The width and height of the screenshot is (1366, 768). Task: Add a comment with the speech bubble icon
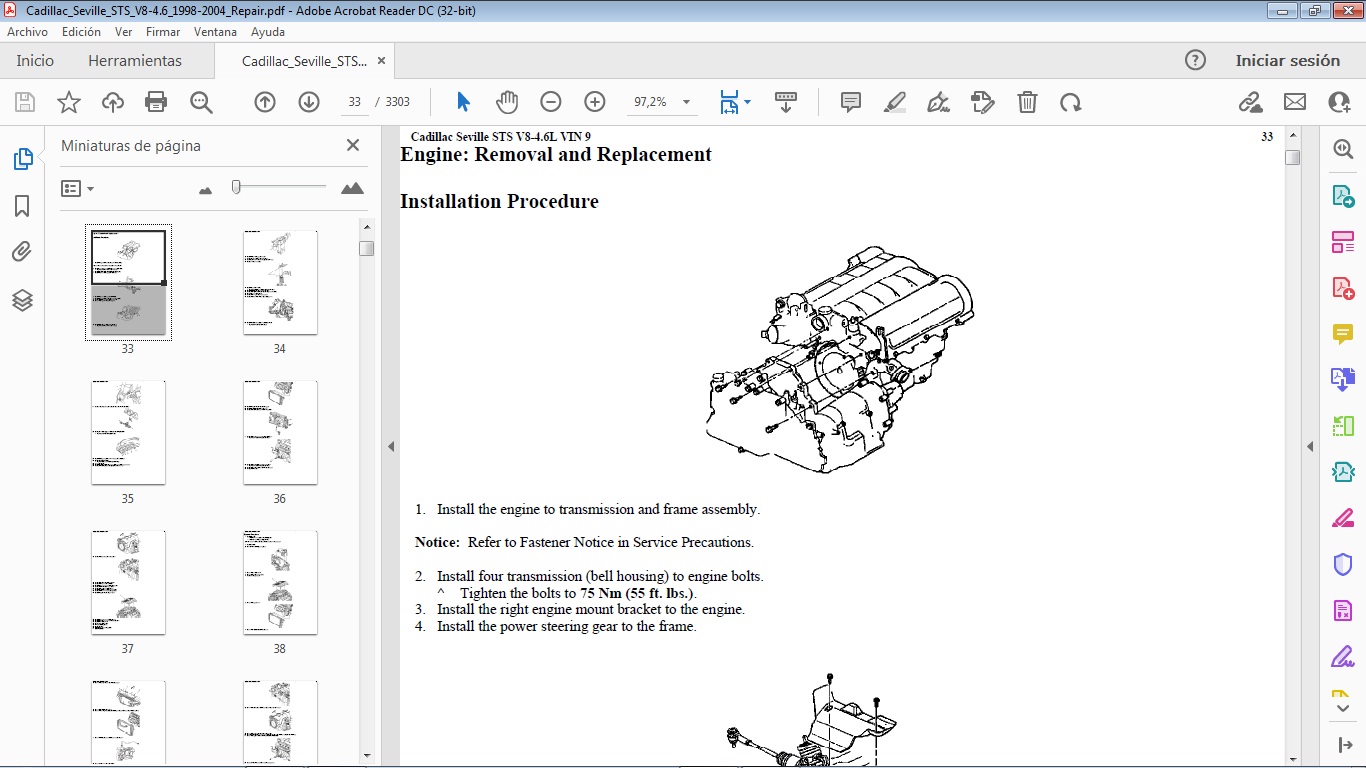pos(851,102)
